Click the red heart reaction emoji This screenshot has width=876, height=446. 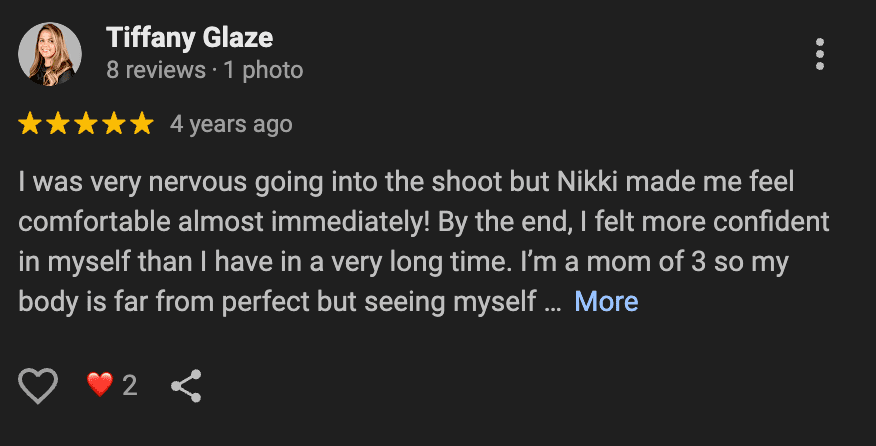(99, 385)
